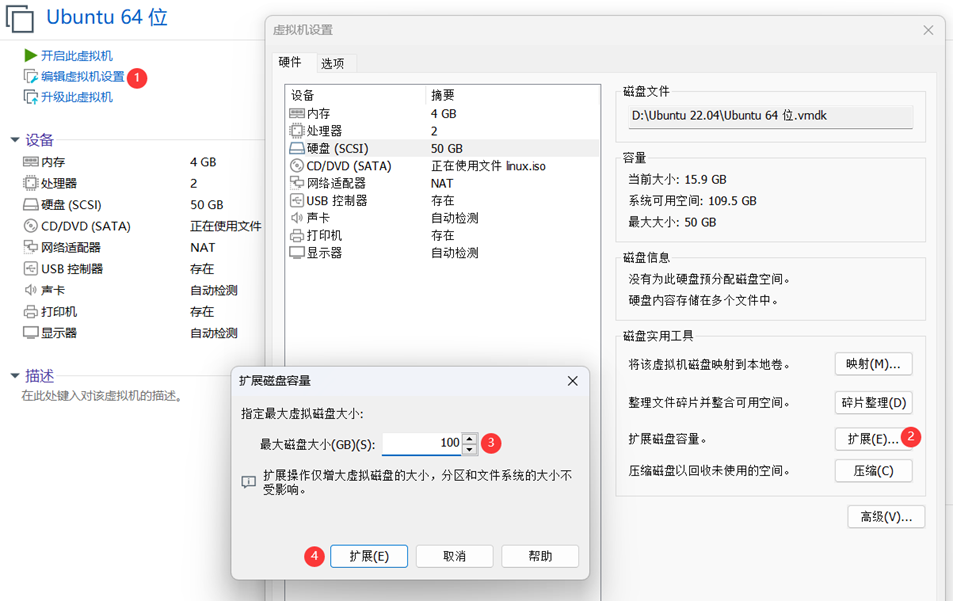Click the 网络适配器 icon in the settings hardware list
The image size is (953, 601).
click(297, 182)
